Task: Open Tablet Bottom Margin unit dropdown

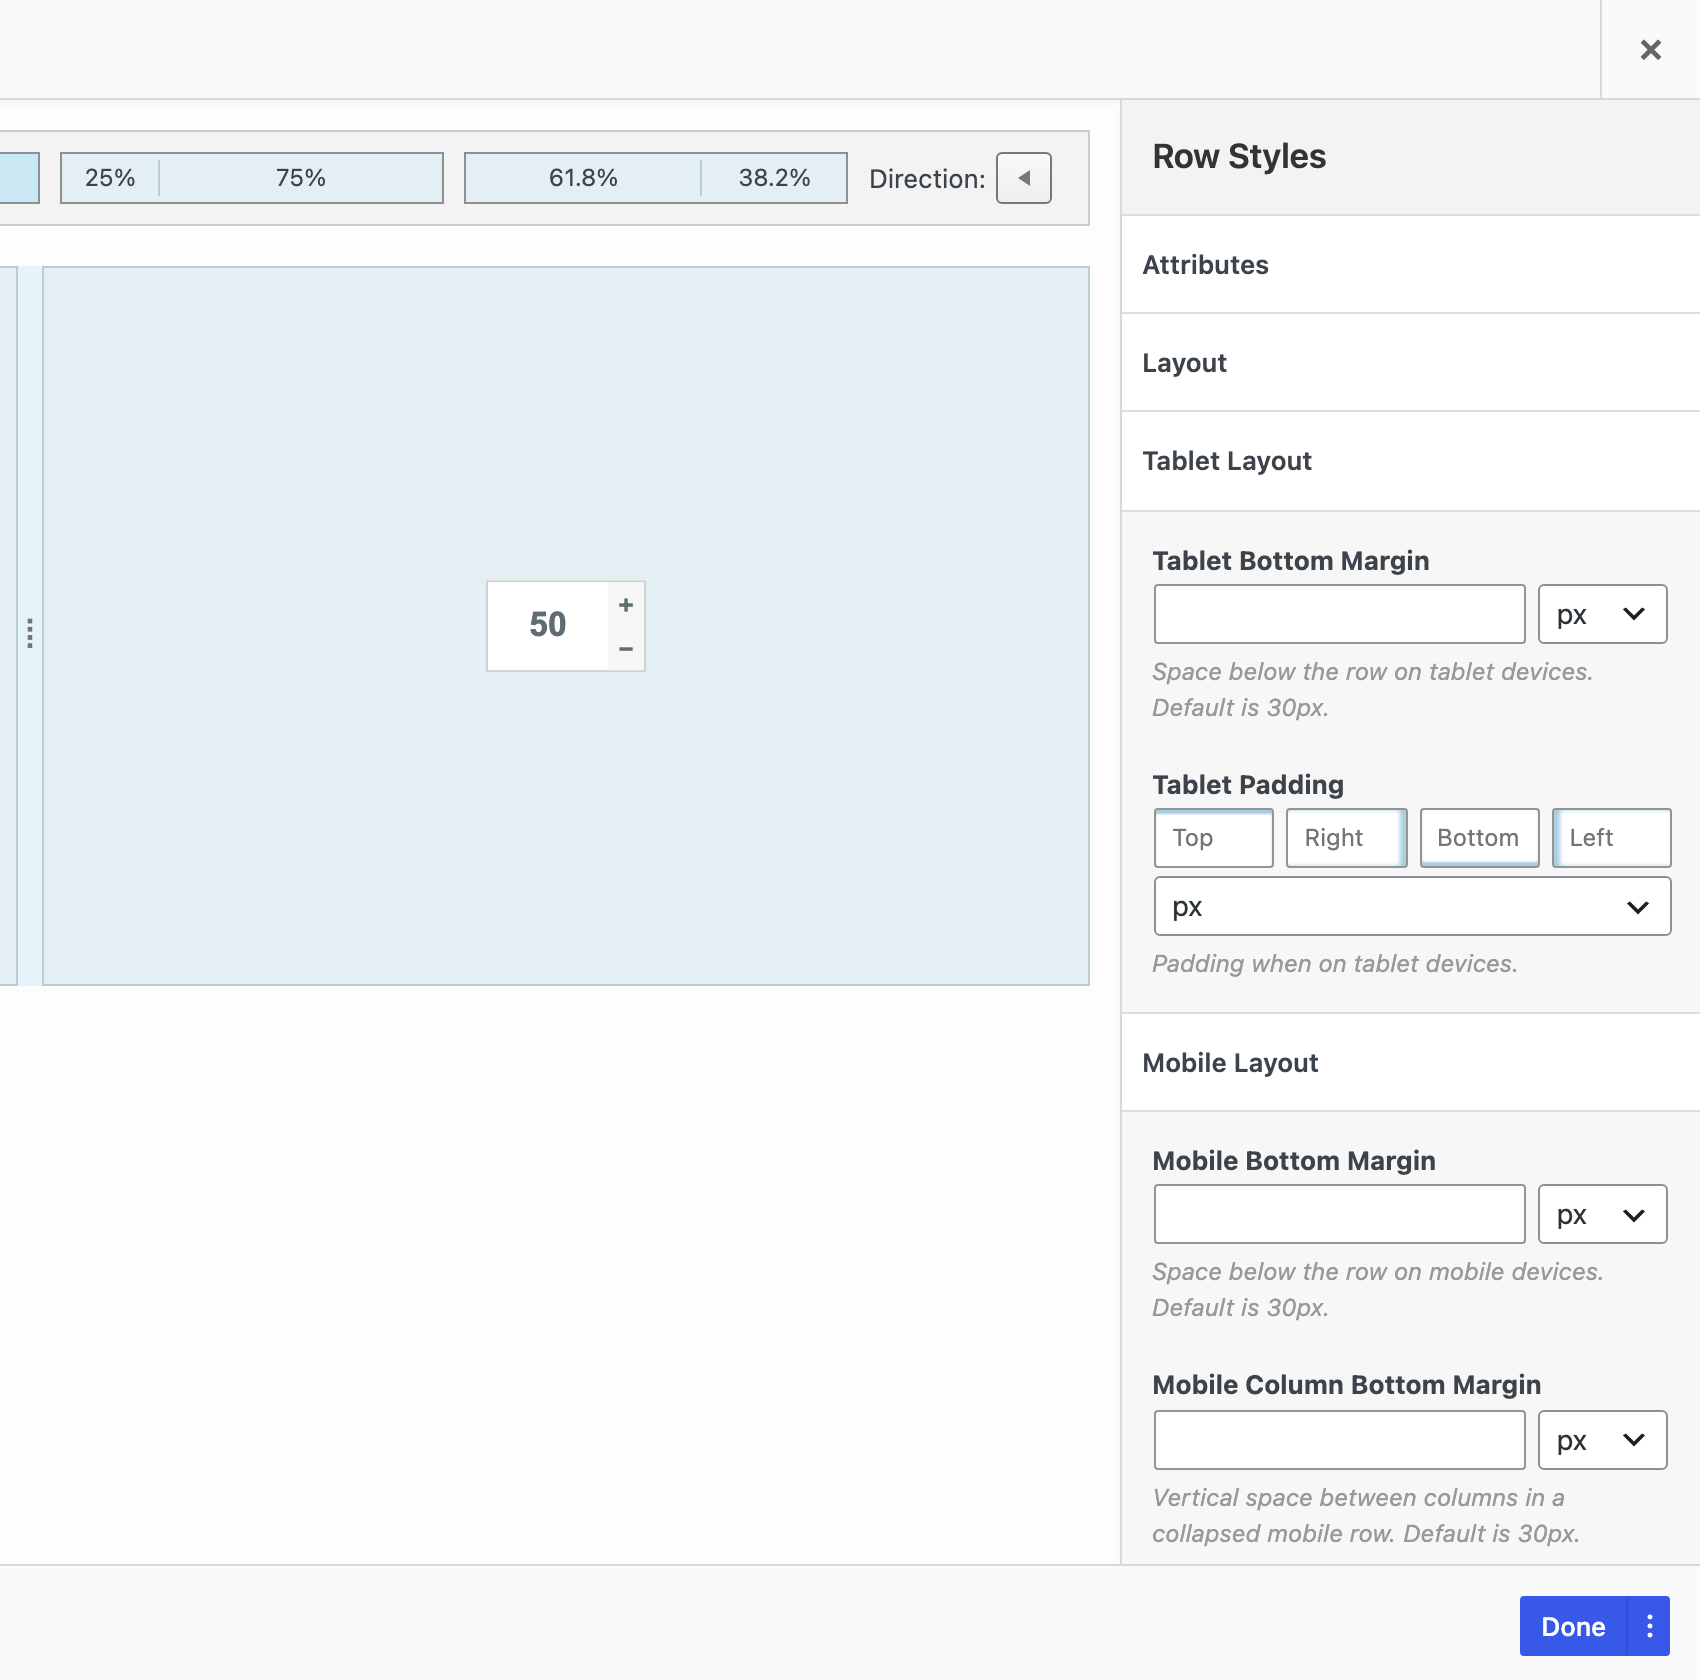Action: [x=1602, y=614]
